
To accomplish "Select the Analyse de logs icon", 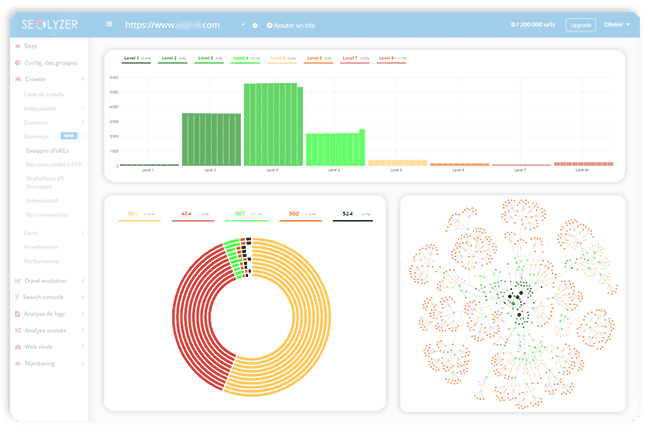I will [x=17, y=313].
